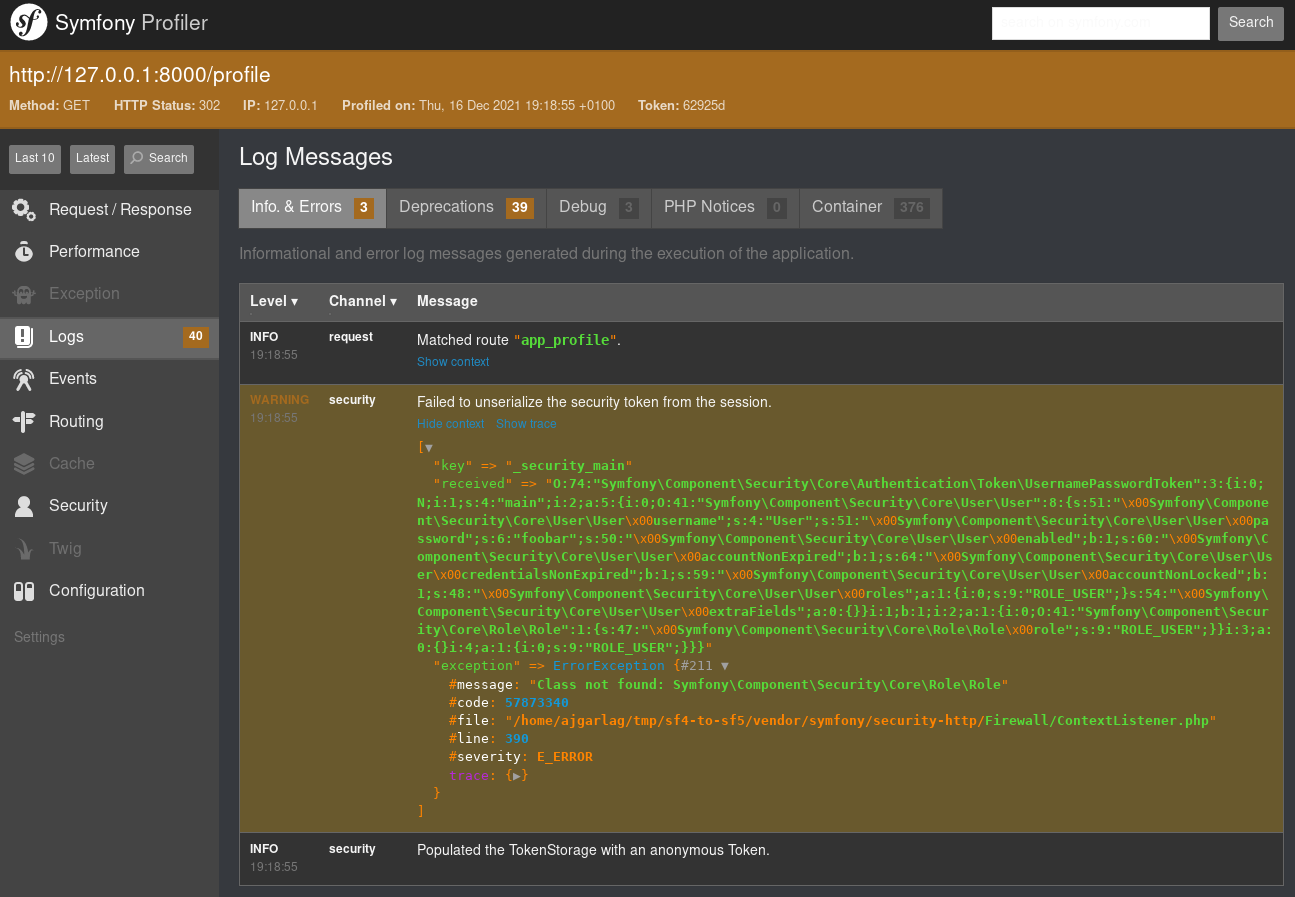Show context for app_profile route message

[453, 362]
